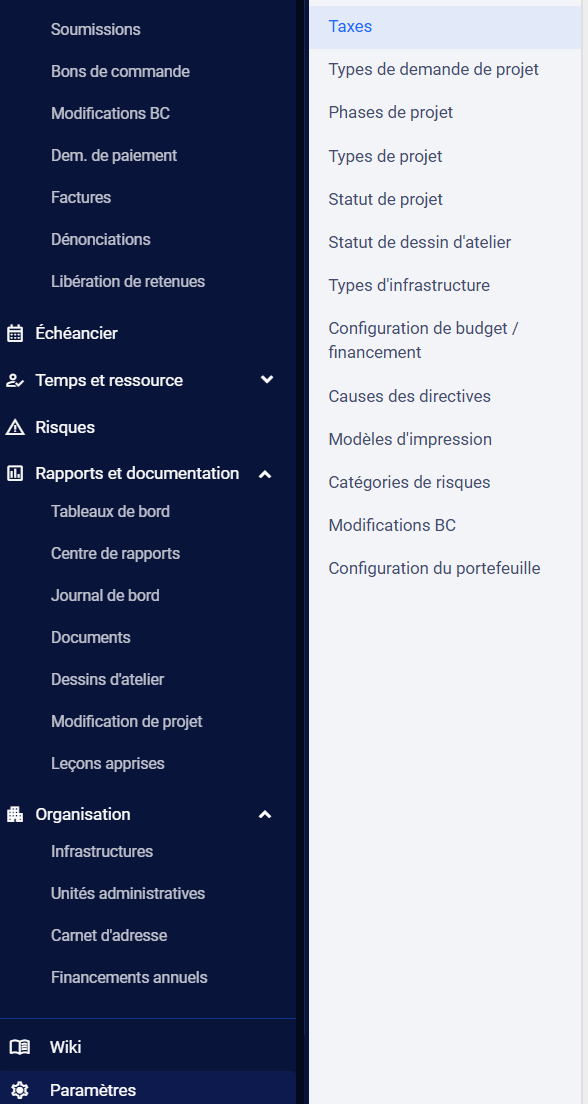
Task: Click the Rapports et documentation chart icon
Action: 15,474
